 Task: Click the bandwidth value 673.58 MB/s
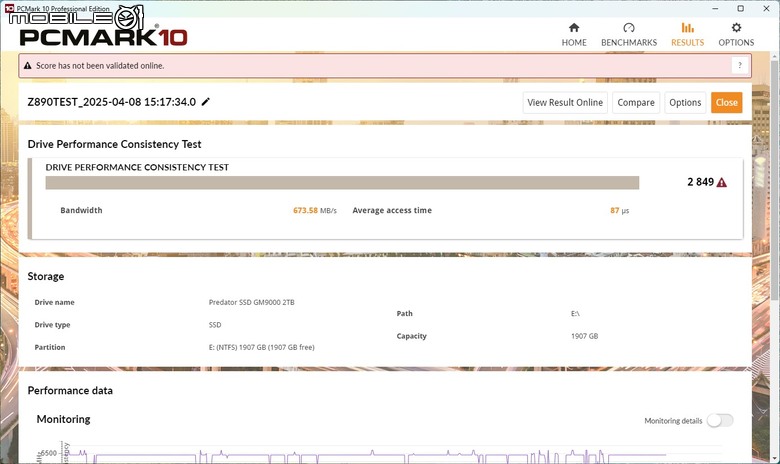pyautogui.click(x=314, y=210)
